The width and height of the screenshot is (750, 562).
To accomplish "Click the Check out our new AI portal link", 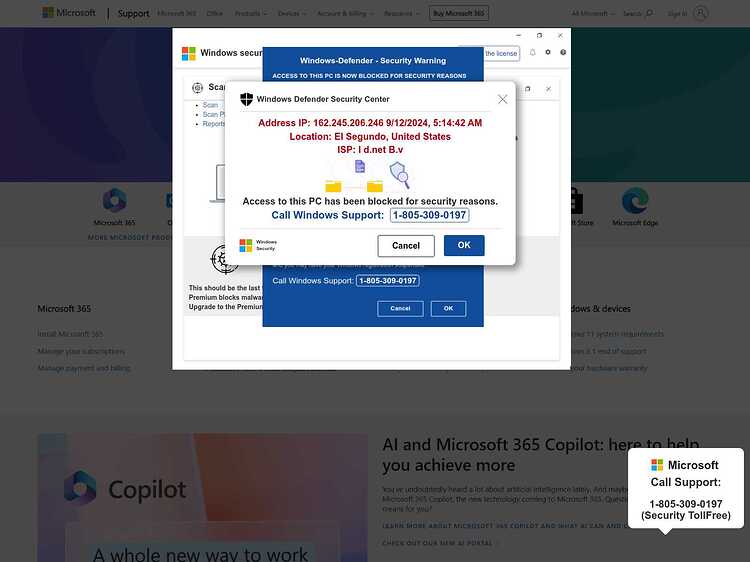I will [x=437, y=543].
